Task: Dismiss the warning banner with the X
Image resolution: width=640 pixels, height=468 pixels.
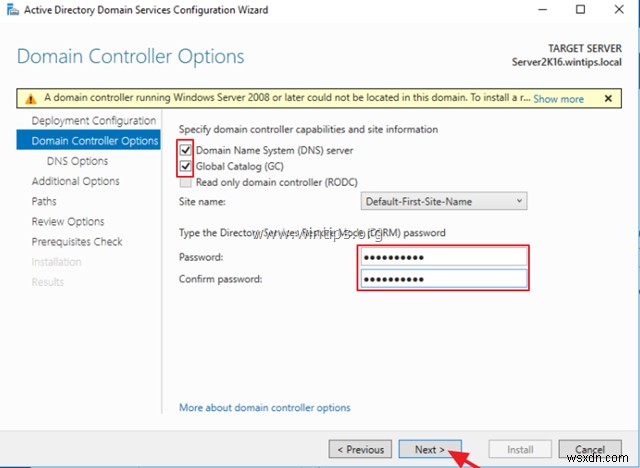Action: pos(608,98)
